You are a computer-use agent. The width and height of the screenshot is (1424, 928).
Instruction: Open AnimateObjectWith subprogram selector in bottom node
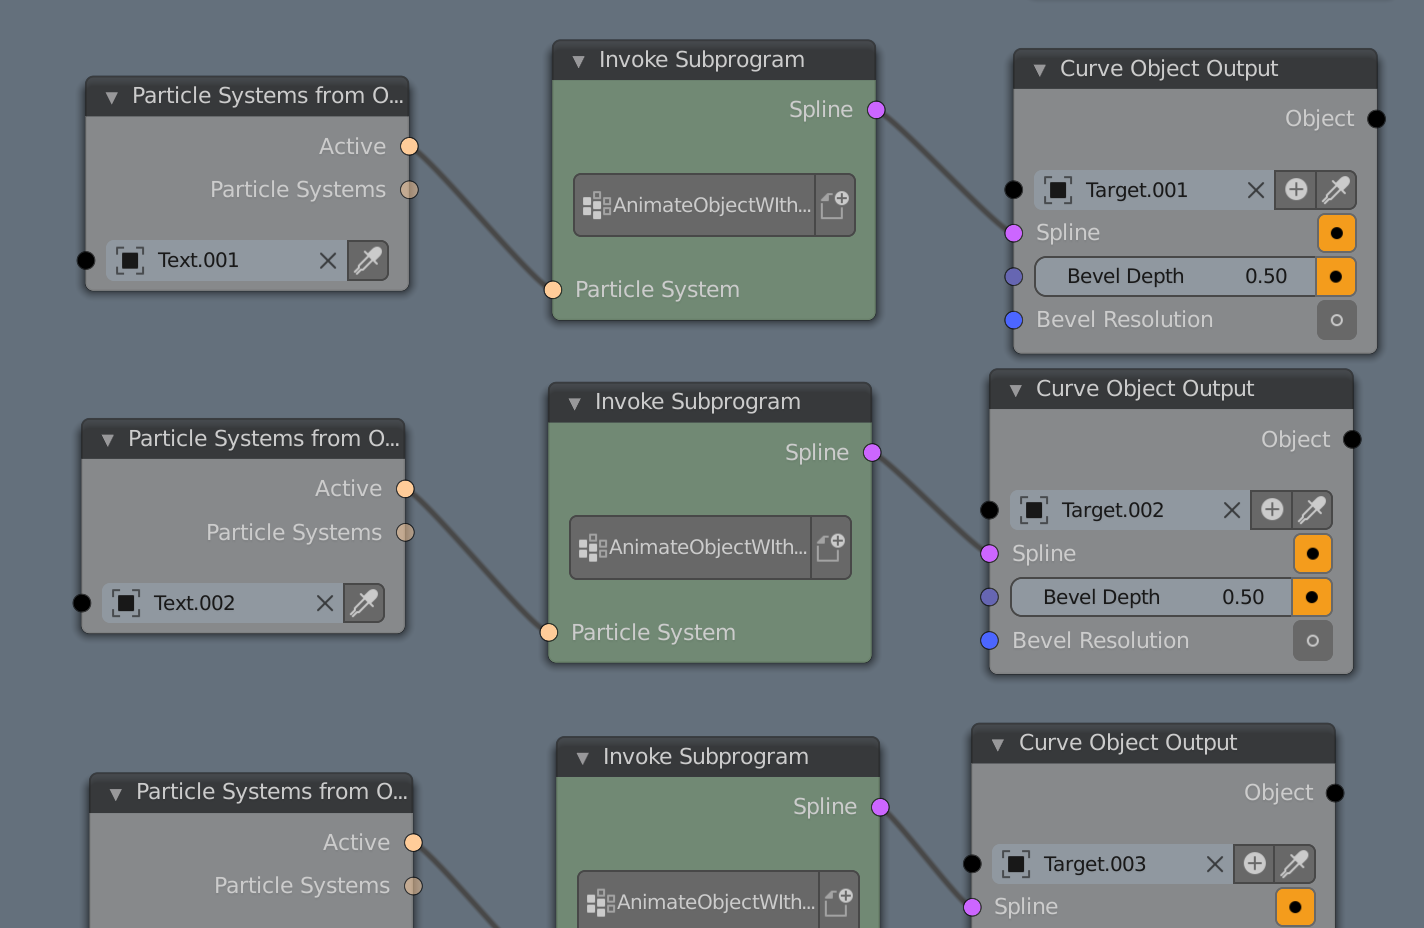[699, 901]
